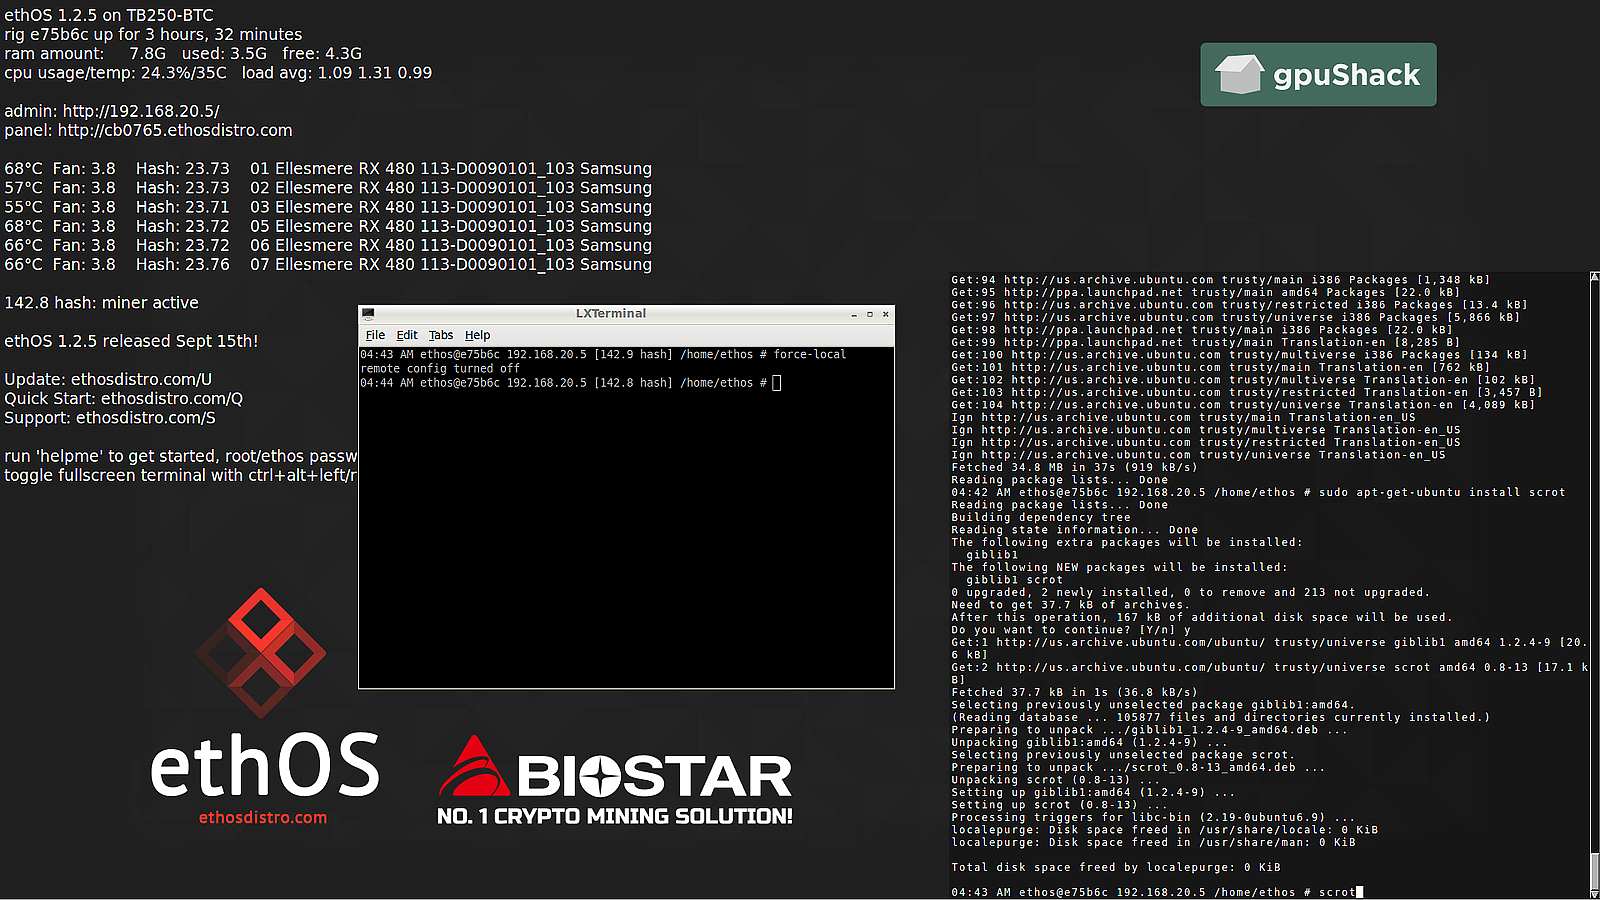The width and height of the screenshot is (1600, 900).
Task: Click the Update: ethosdistro.com/U line
Action: pyautogui.click(x=108, y=379)
